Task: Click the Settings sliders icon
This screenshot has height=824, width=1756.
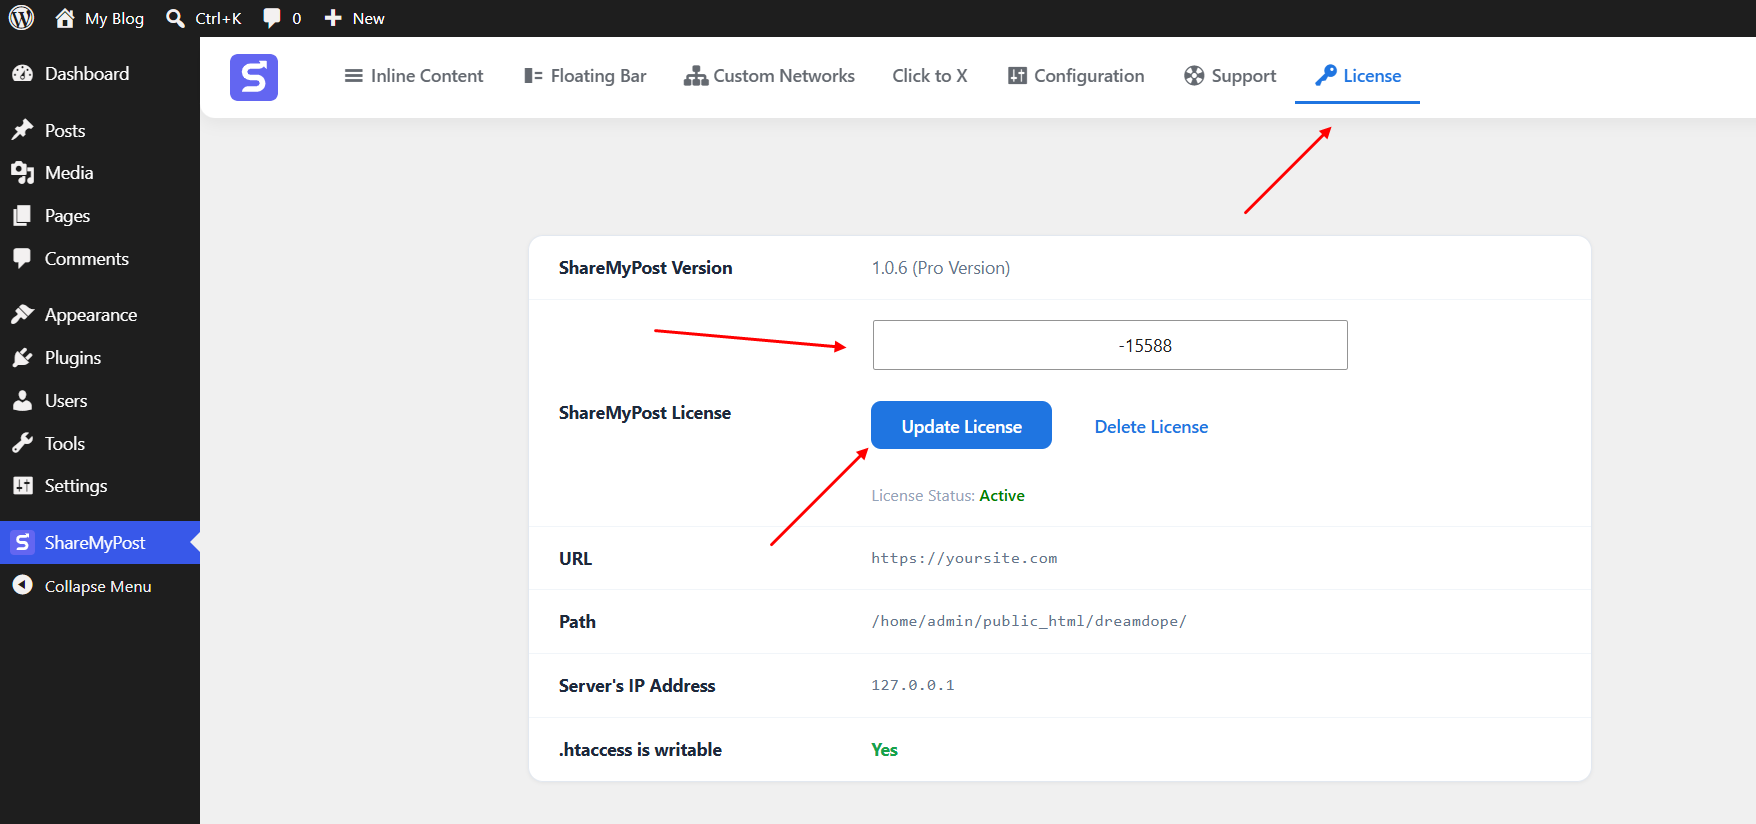Action: tap(22, 486)
